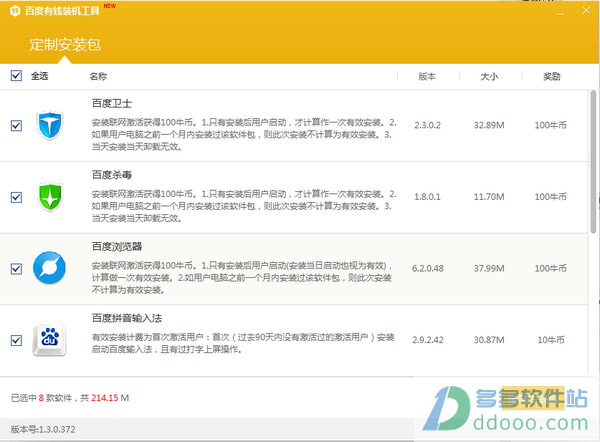Click version 1.8.0.1 of 百度杀毒

coord(427,197)
